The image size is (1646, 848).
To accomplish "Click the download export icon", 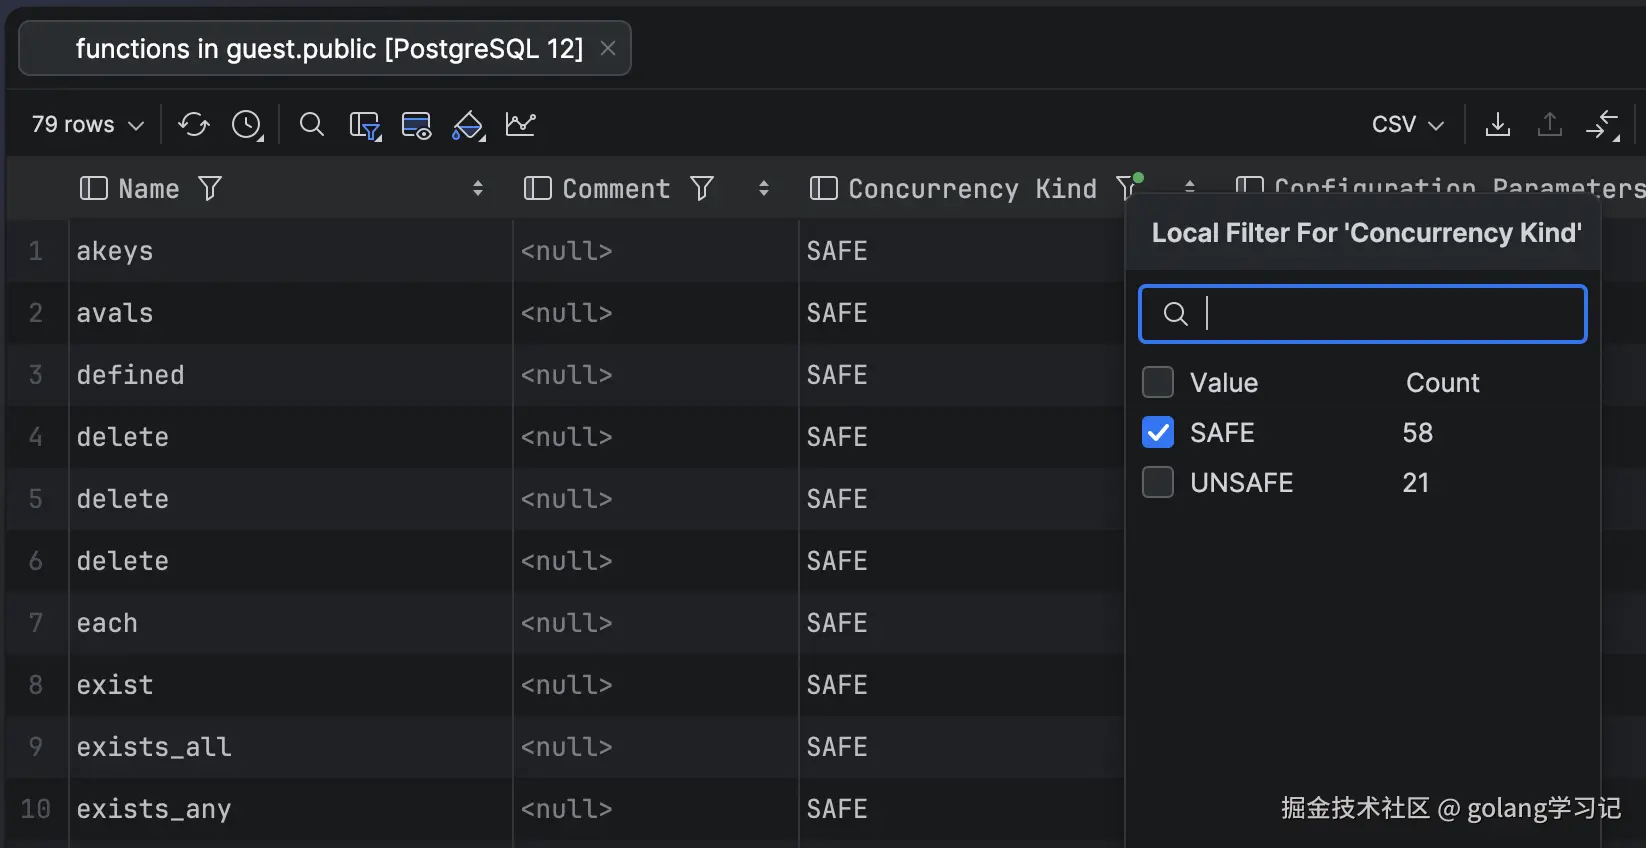I will 1497,125.
